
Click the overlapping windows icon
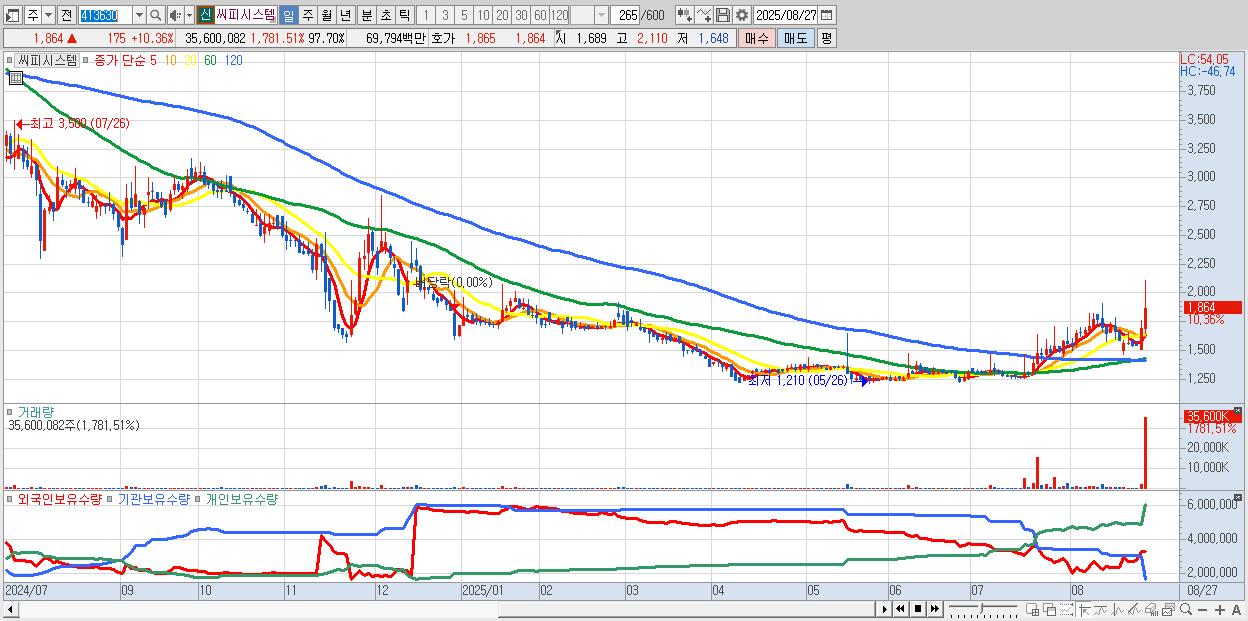(1050, 610)
